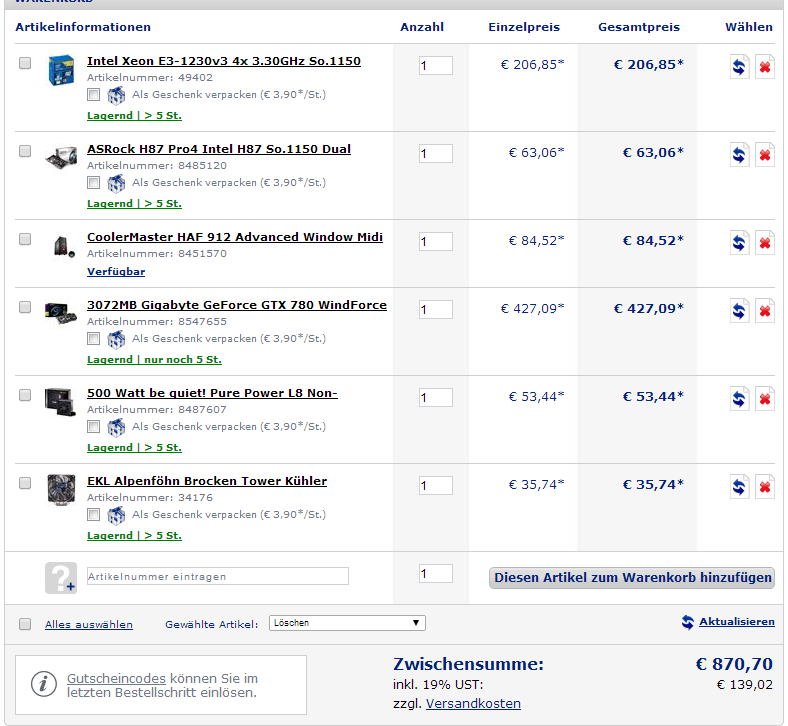Focus the quantity field for new article
Image resolution: width=788 pixels, height=726 pixels.
pos(436,573)
